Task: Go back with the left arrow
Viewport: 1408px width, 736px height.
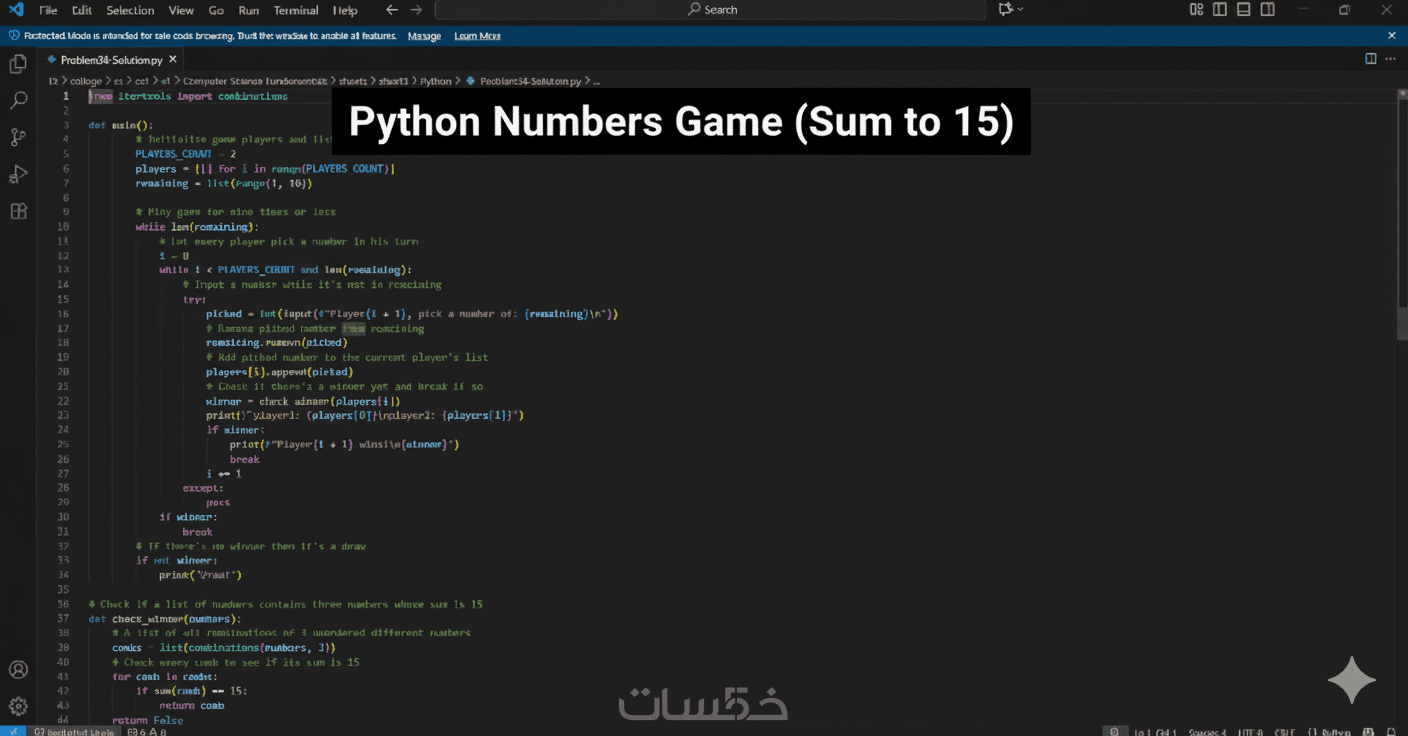Action: tap(392, 10)
